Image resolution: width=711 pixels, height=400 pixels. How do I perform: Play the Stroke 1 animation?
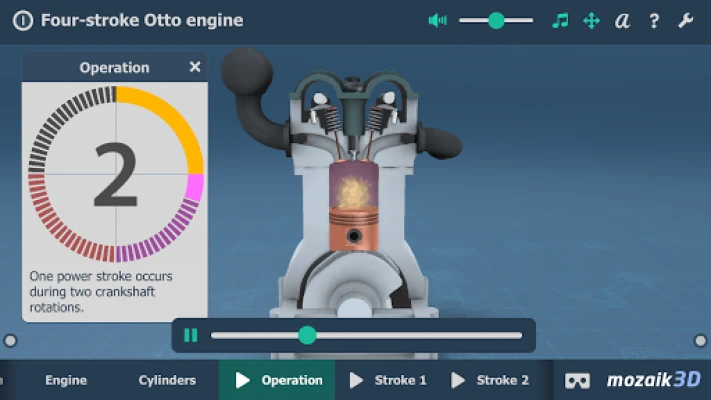click(388, 380)
